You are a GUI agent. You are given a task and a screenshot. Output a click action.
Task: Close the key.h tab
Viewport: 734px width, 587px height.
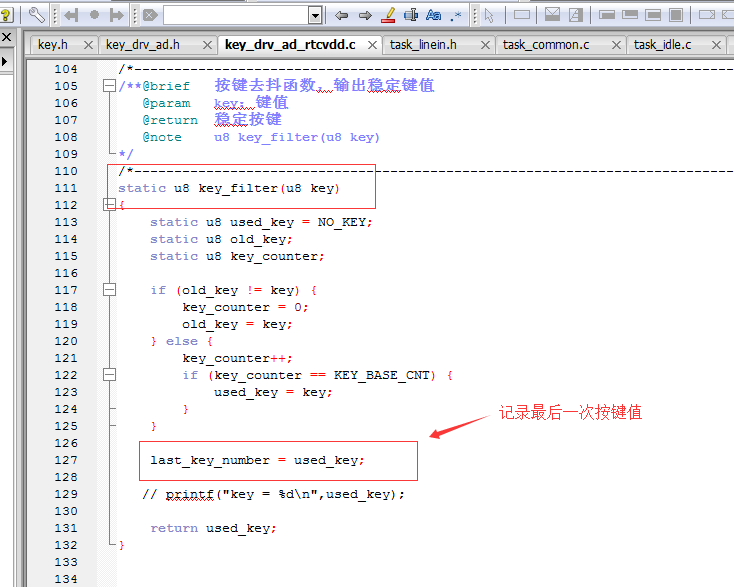88,45
